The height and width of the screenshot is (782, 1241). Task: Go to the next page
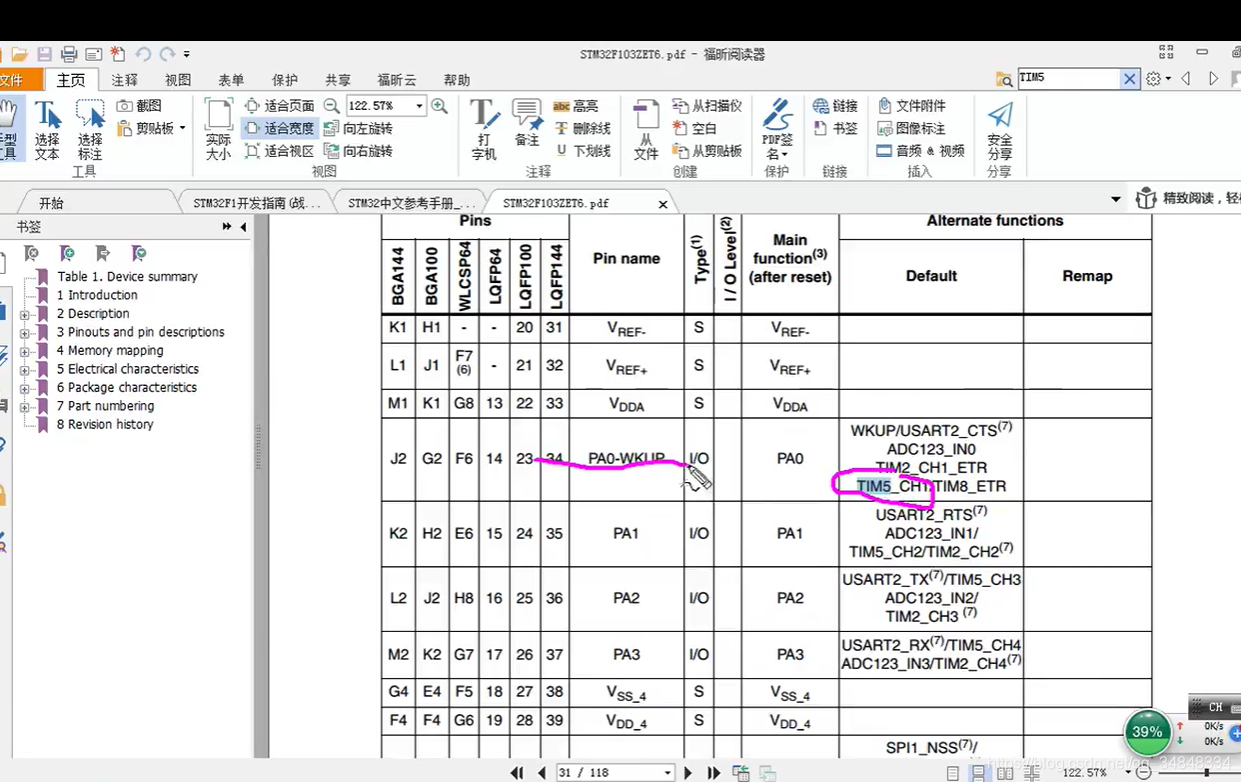pos(688,773)
